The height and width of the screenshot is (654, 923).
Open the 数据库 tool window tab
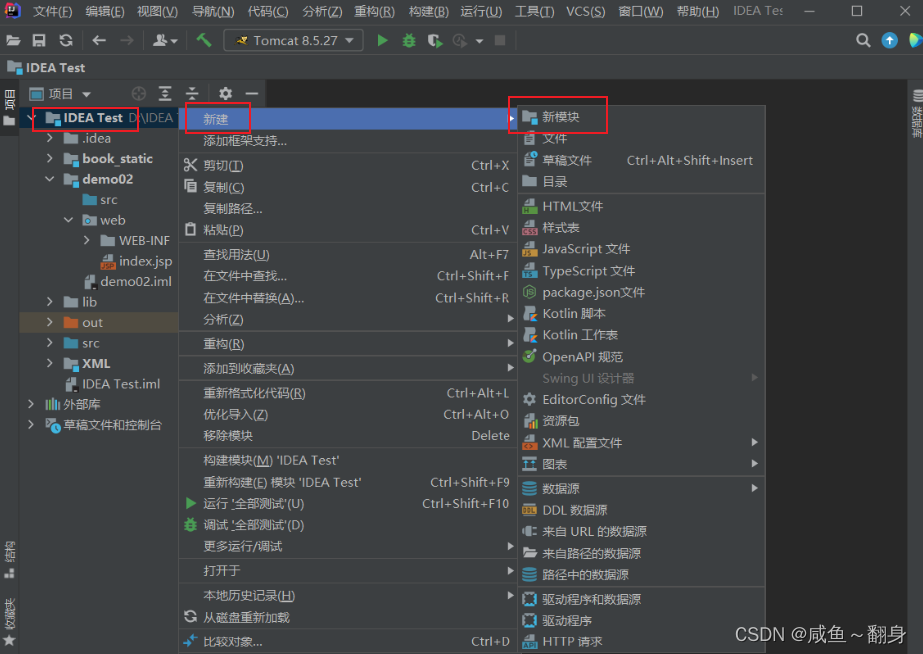917,114
